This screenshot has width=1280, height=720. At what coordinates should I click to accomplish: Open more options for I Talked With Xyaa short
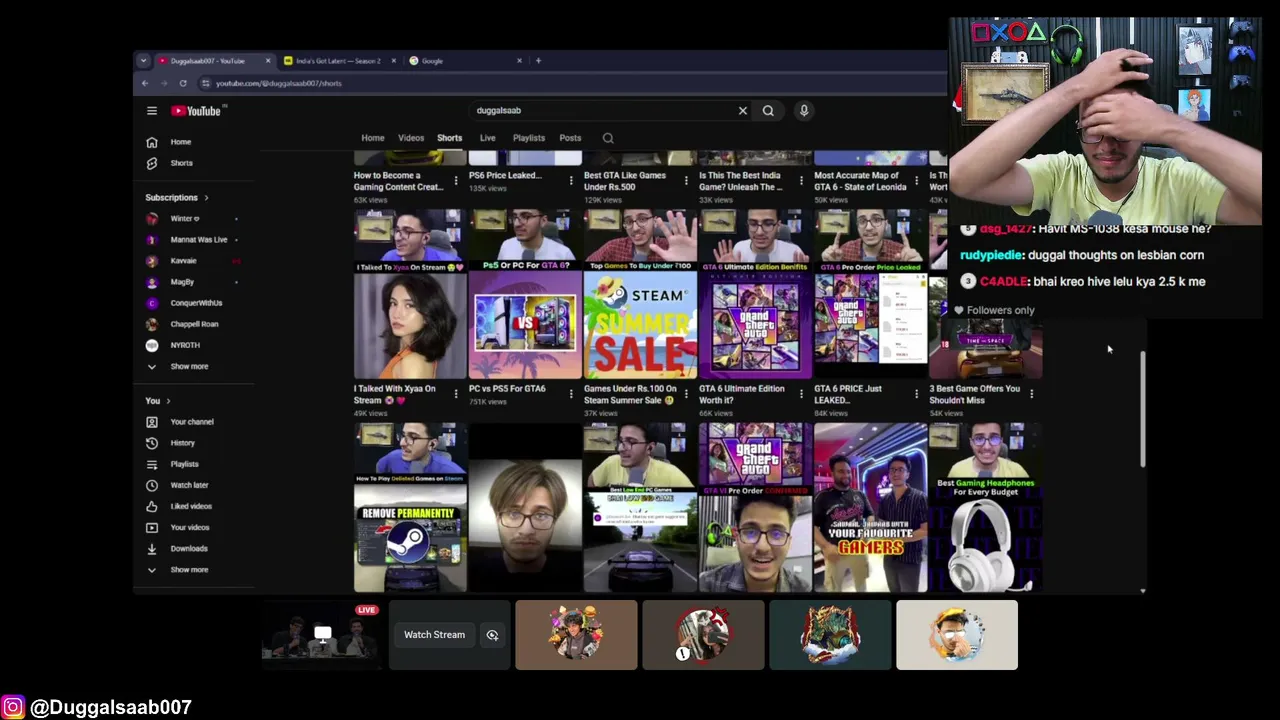456,394
